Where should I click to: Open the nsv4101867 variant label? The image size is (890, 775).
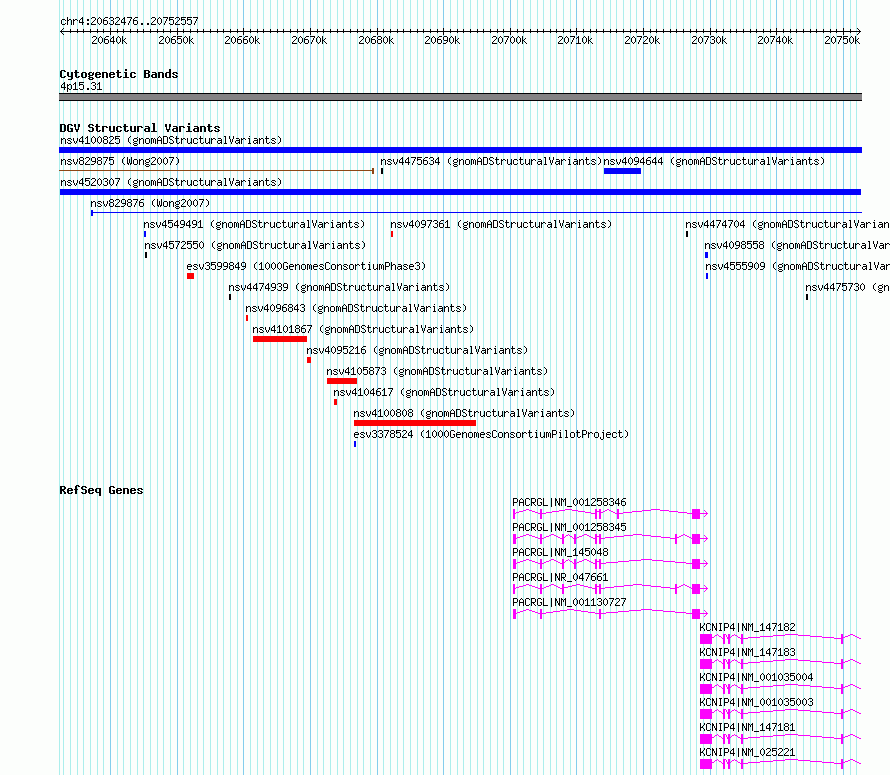pos(363,329)
